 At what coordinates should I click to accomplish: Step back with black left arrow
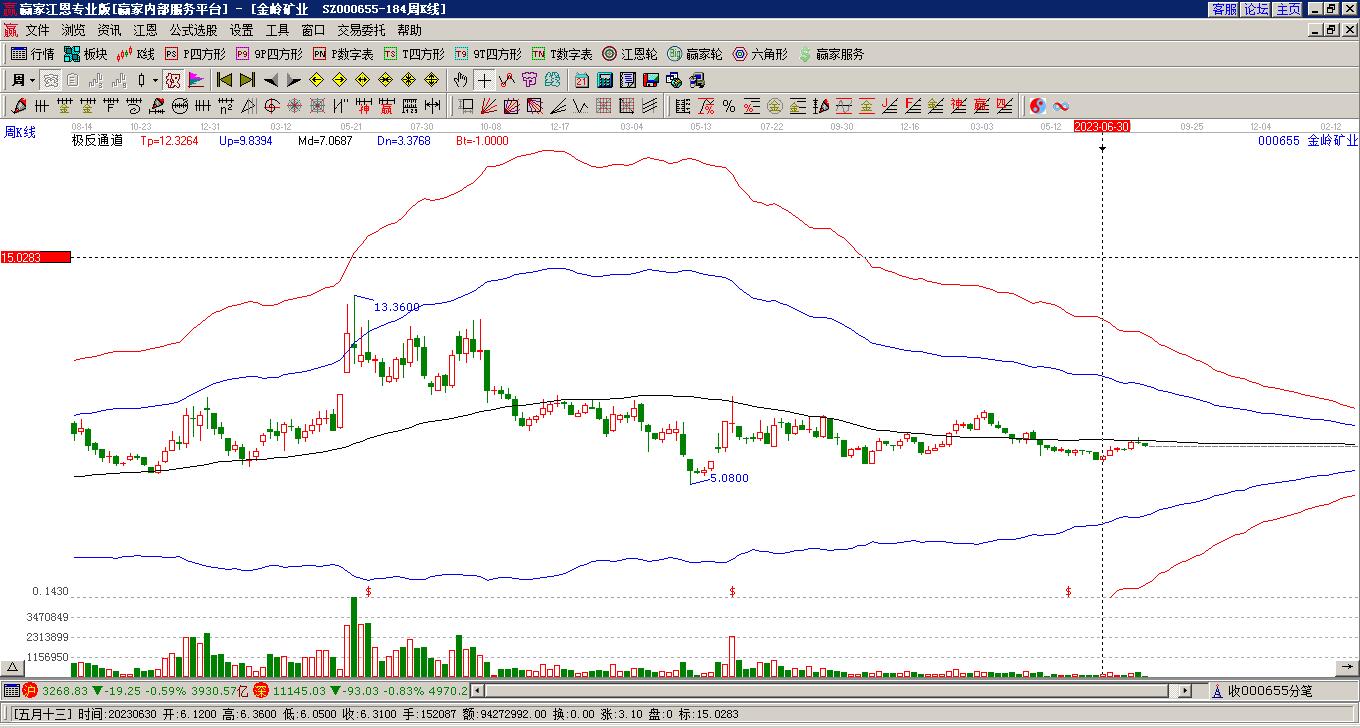pos(271,80)
